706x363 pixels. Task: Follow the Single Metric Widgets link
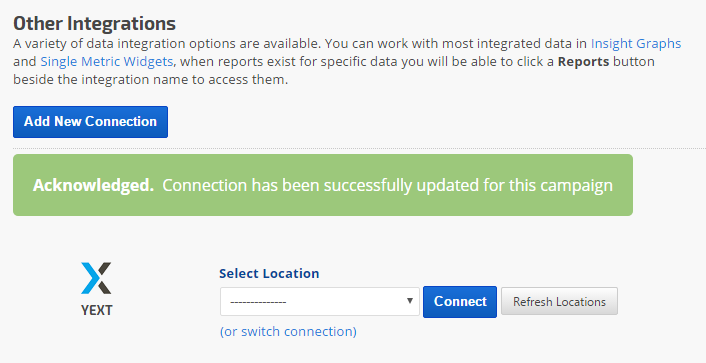[107, 61]
